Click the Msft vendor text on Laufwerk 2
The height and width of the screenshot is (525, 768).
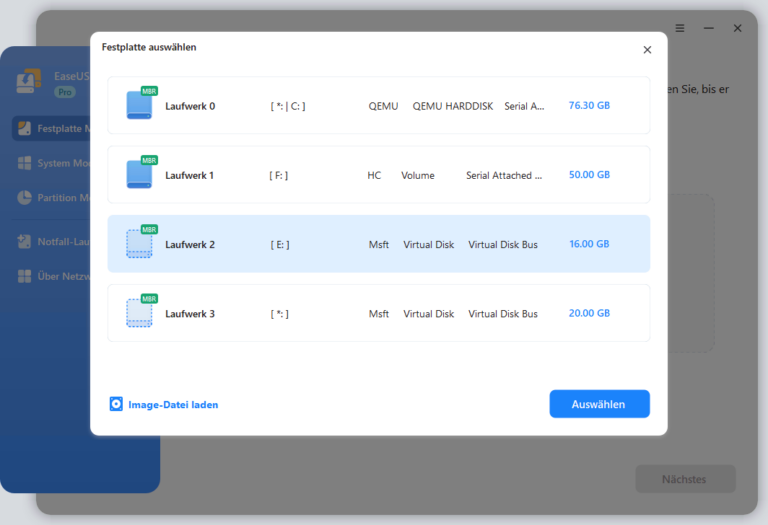[379, 244]
